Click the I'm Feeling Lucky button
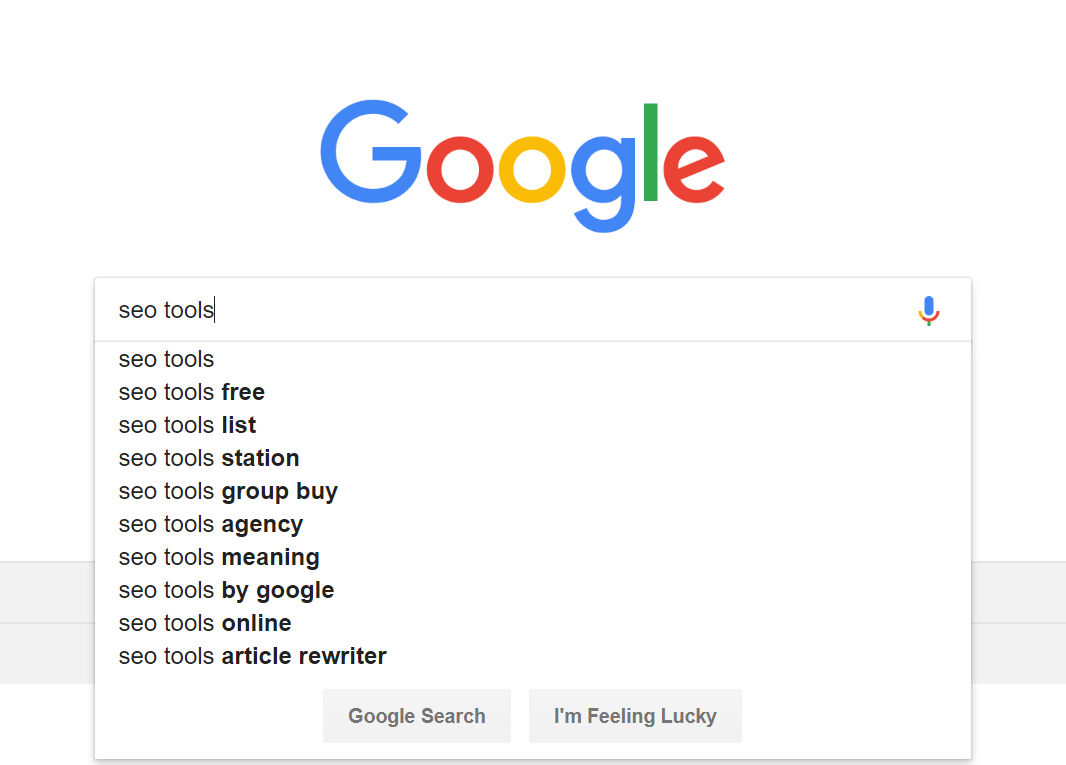 tap(635, 716)
